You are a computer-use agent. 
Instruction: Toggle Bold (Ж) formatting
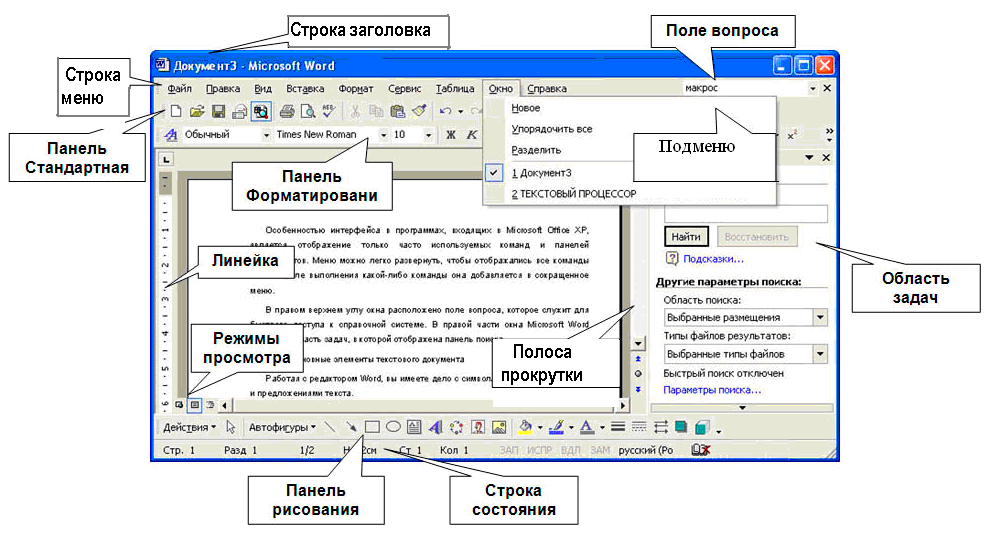point(450,135)
